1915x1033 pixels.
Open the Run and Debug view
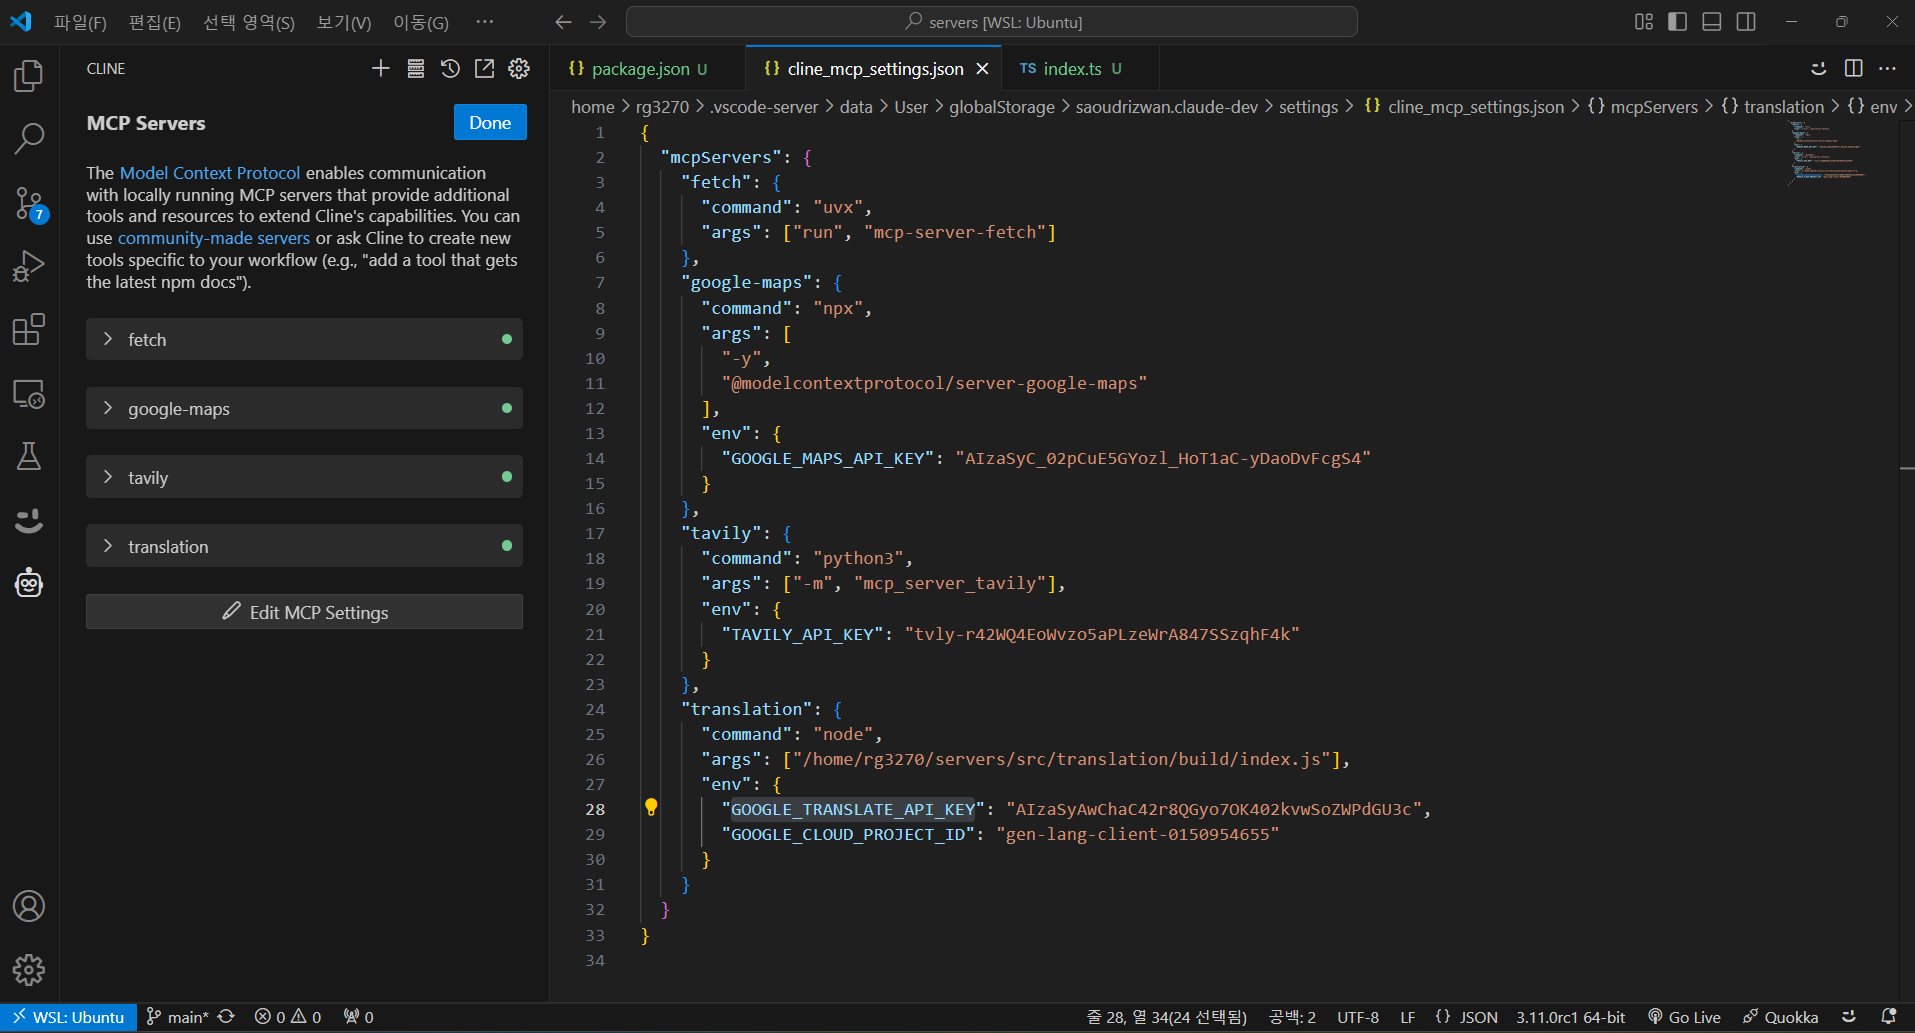click(x=29, y=266)
